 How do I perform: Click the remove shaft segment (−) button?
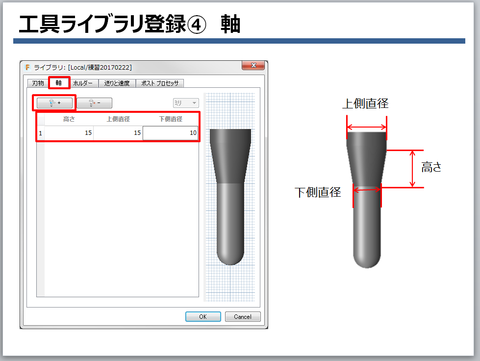coord(95,103)
